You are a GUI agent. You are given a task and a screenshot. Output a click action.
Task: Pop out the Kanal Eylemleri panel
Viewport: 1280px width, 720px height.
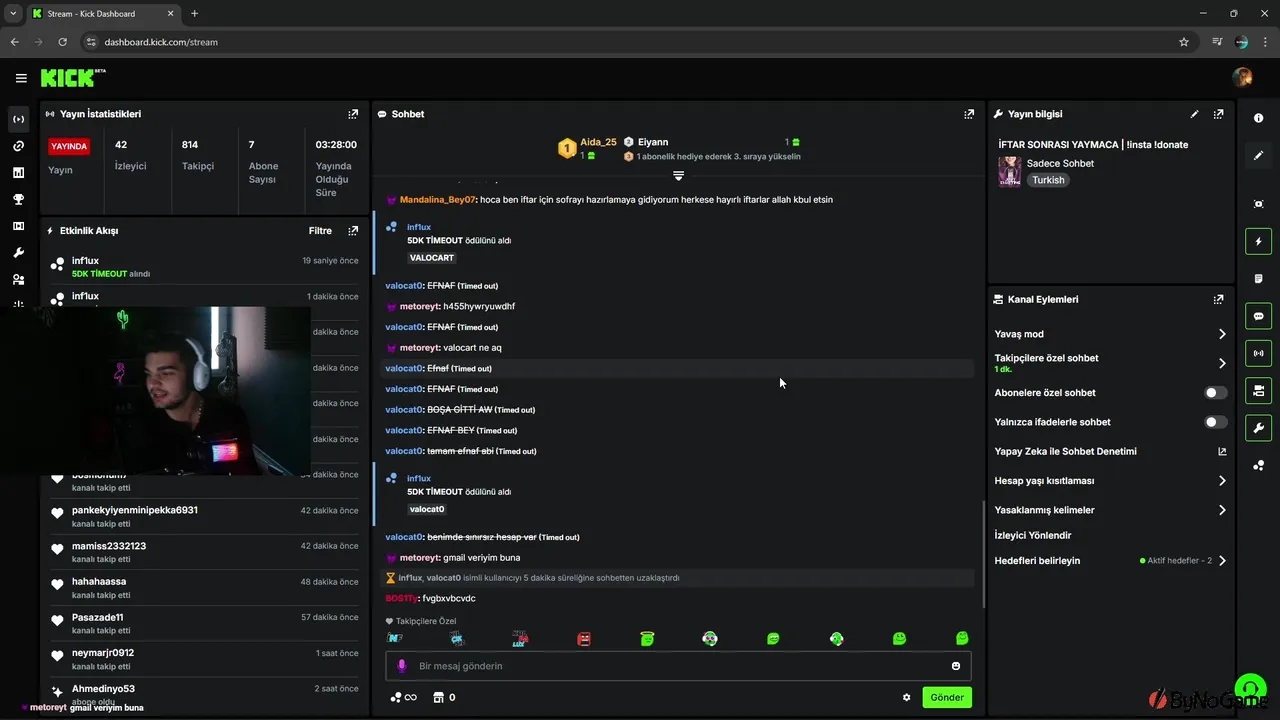[1218, 299]
